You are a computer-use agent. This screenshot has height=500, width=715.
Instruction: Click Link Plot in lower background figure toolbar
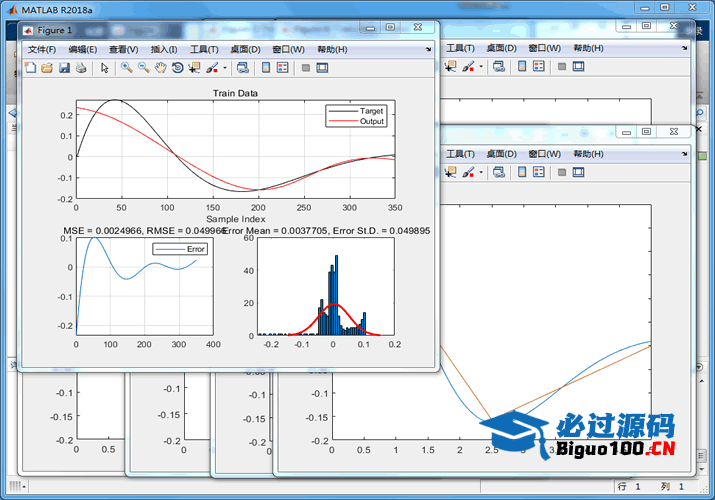click(499, 172)
